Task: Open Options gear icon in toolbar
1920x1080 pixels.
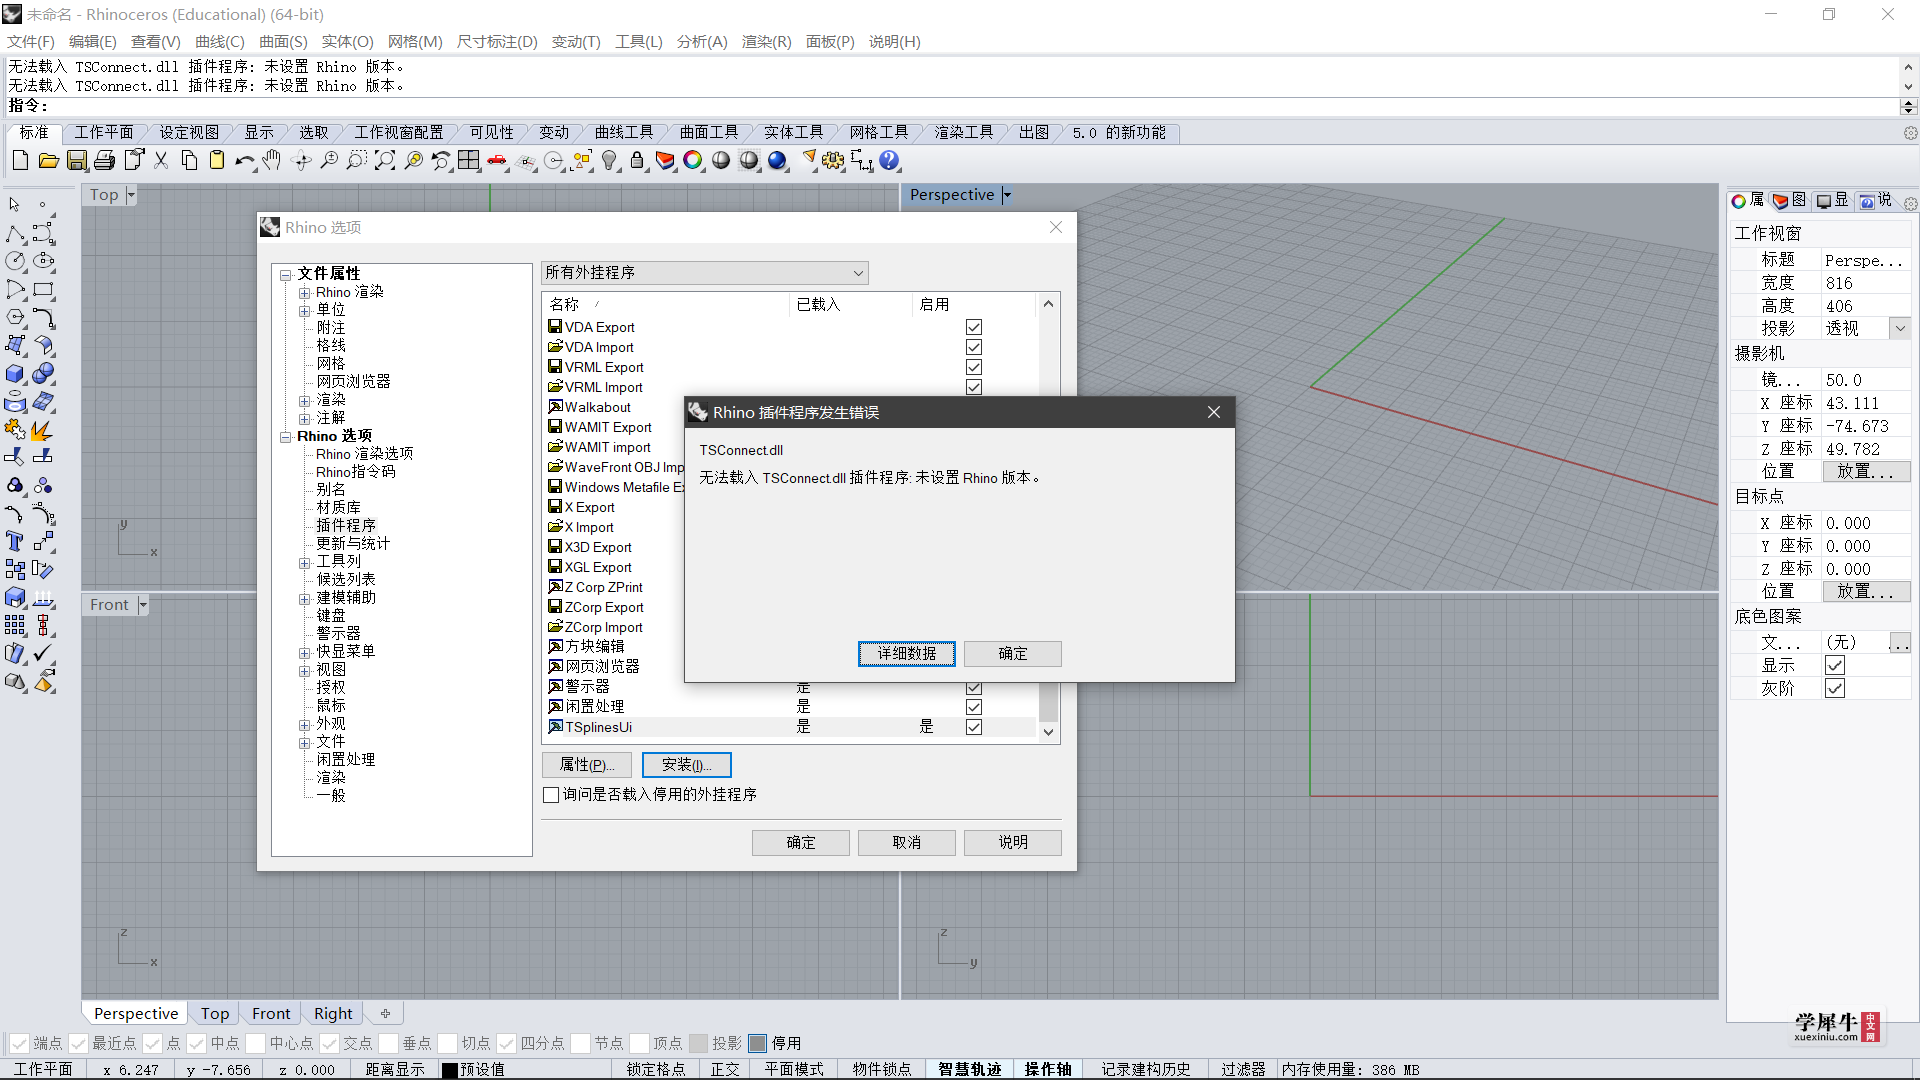Action: pos(833,160)
